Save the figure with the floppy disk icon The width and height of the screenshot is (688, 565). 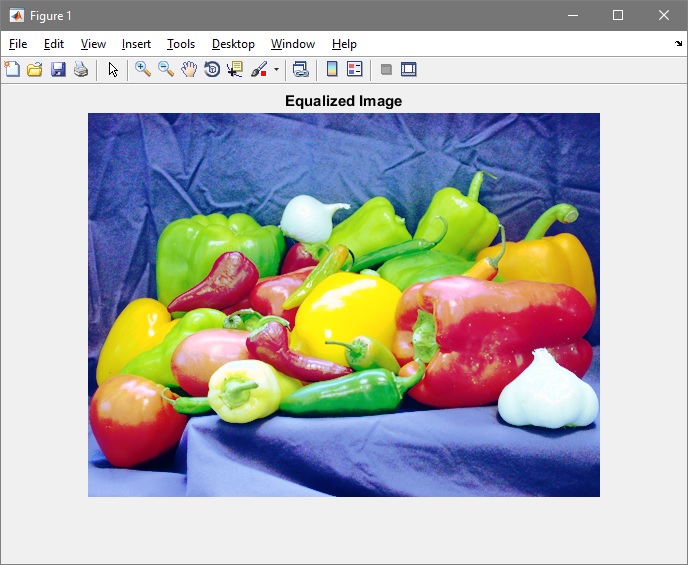pos(58,69)
